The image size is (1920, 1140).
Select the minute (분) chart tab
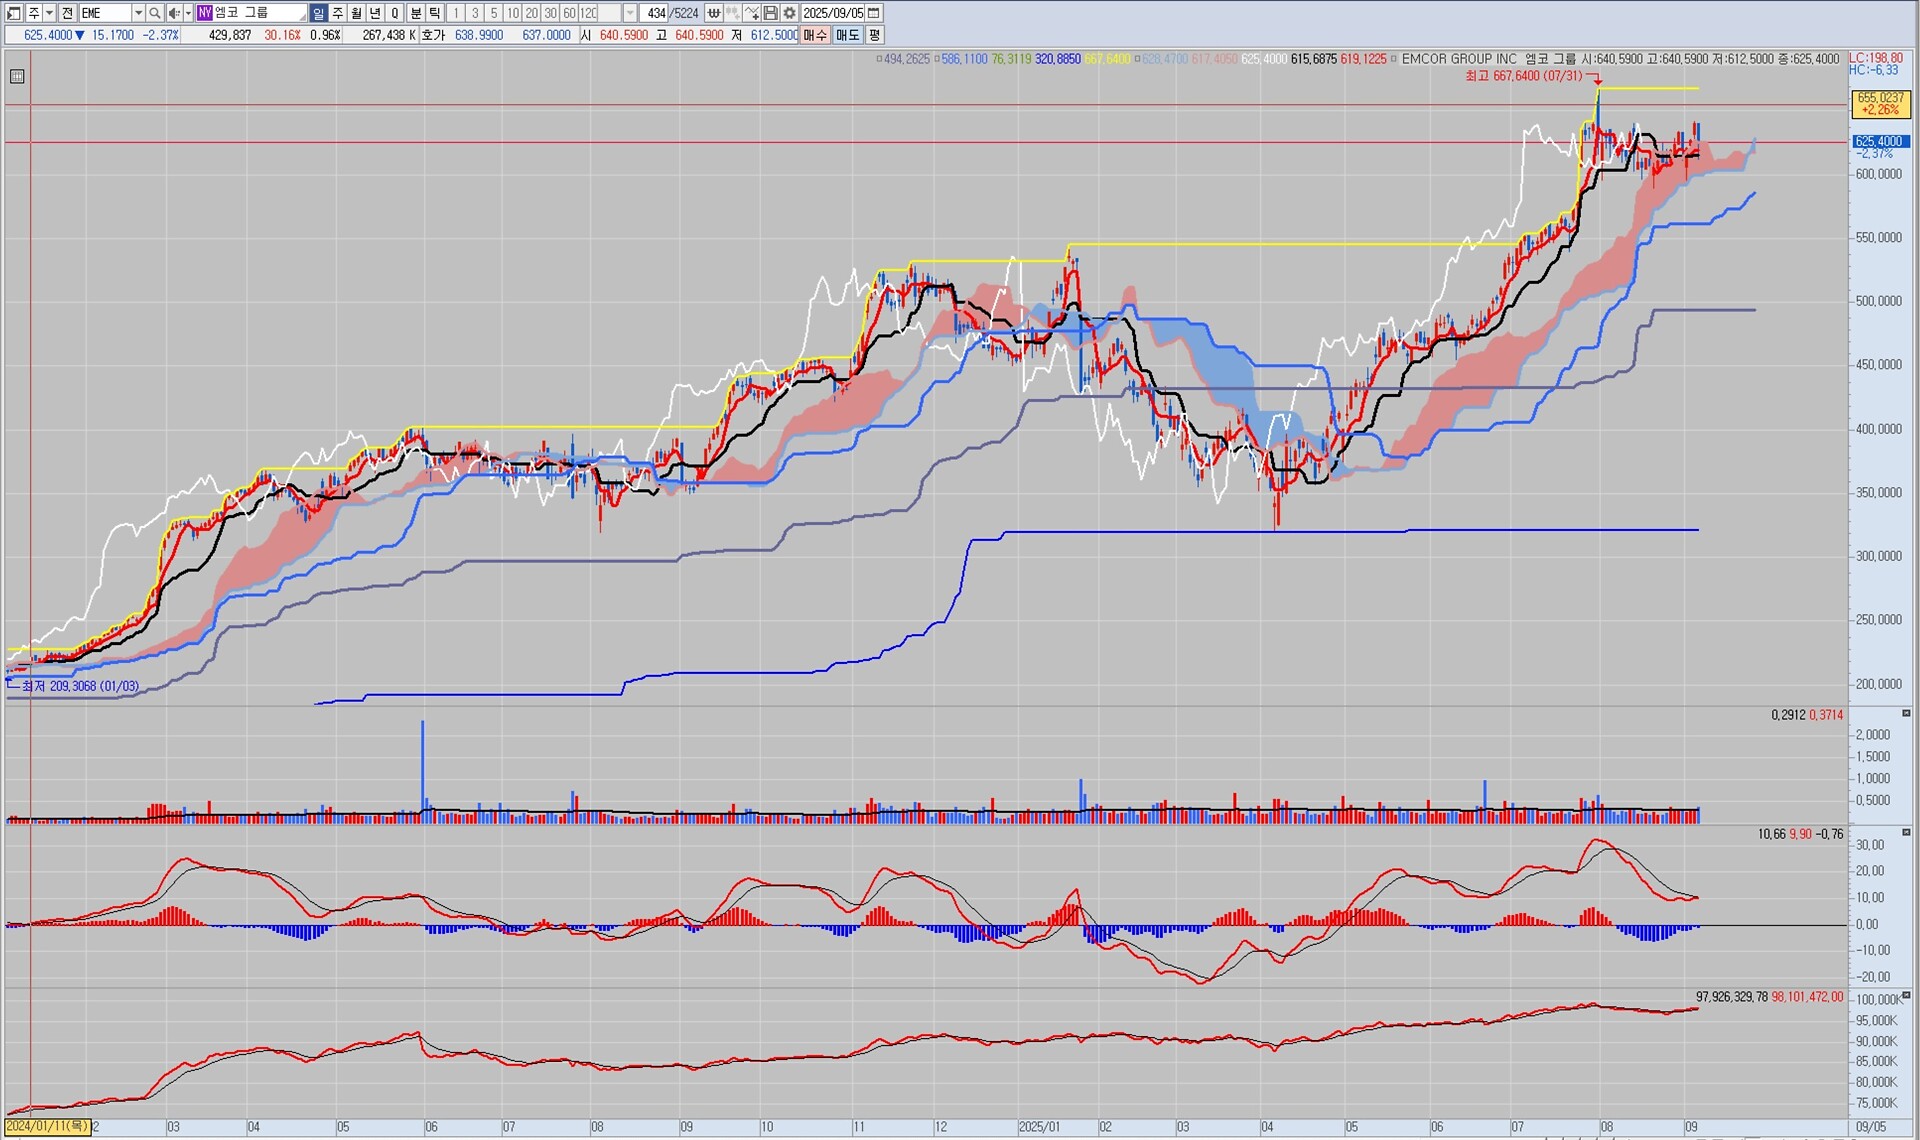coord(416,13)
